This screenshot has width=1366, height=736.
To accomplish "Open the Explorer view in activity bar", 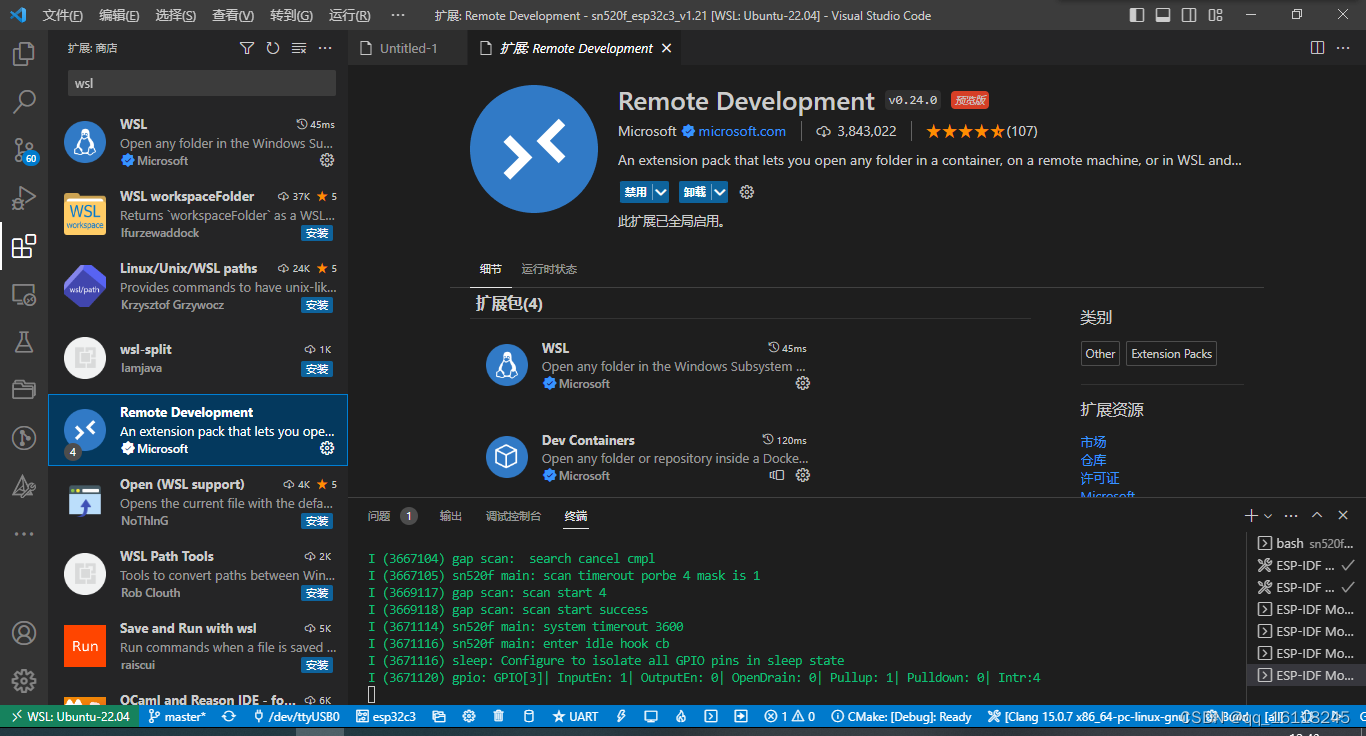I will pos(24,54).
